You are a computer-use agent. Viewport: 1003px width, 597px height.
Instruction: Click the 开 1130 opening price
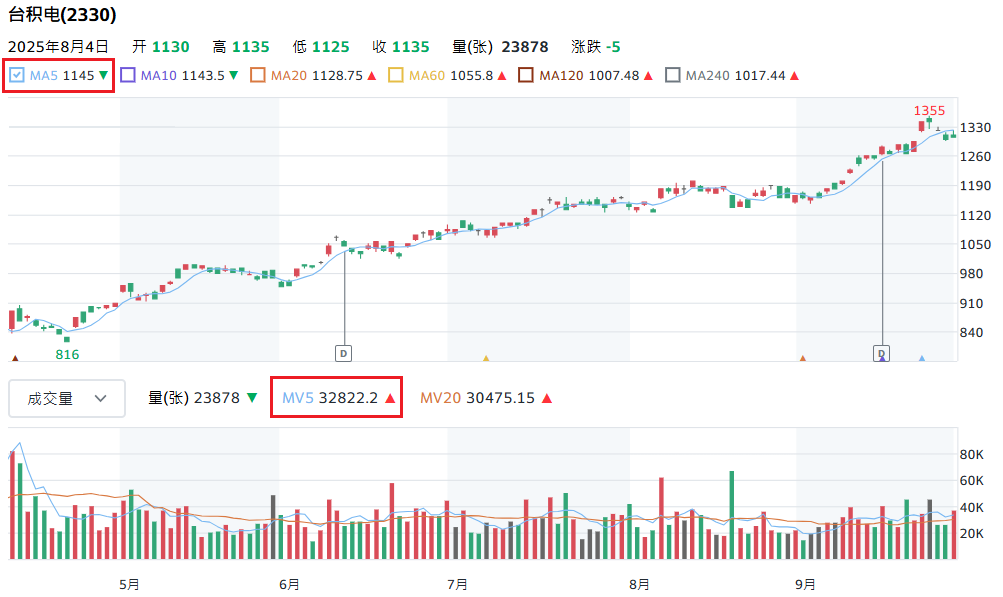(x=161, y=47)
